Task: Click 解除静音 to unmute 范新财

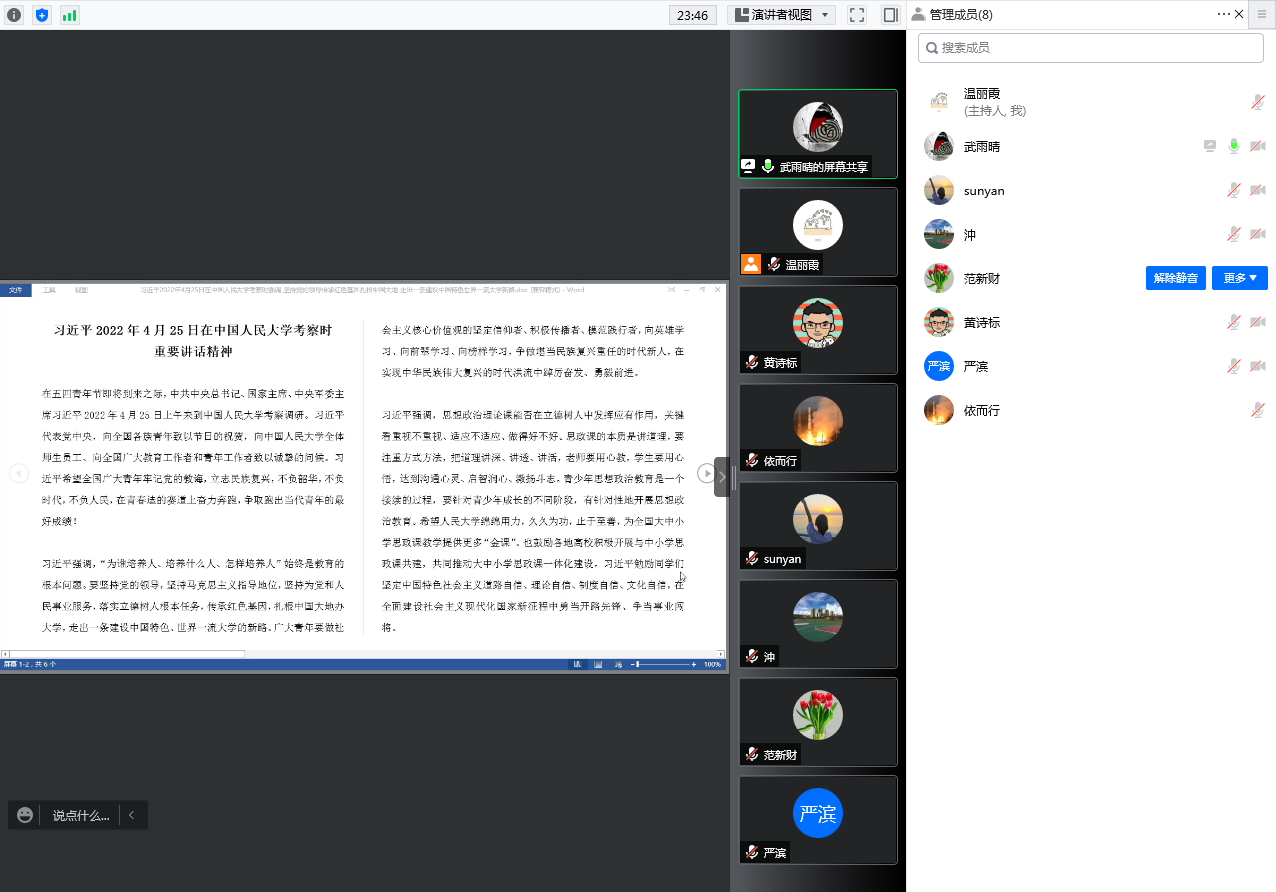Action: [1175, 278]
